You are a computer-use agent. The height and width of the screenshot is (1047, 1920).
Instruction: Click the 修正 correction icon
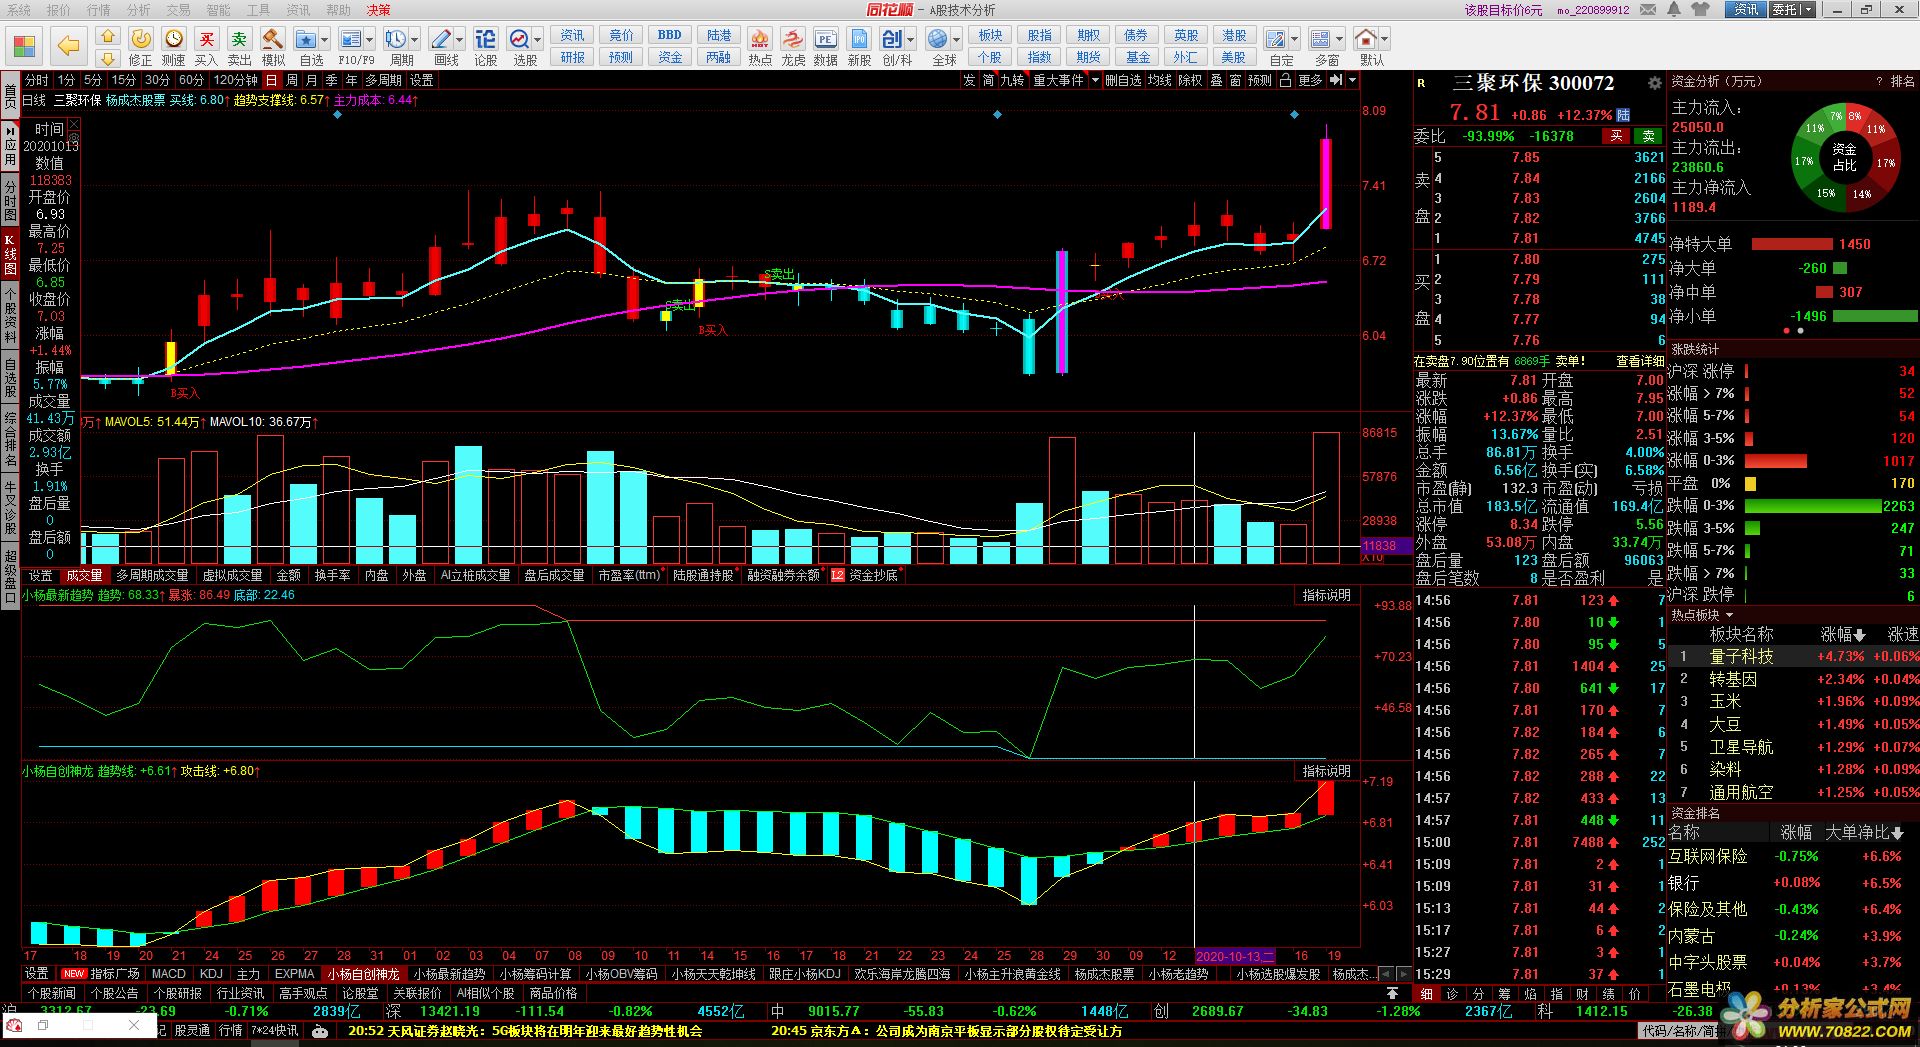click(141, 39)
